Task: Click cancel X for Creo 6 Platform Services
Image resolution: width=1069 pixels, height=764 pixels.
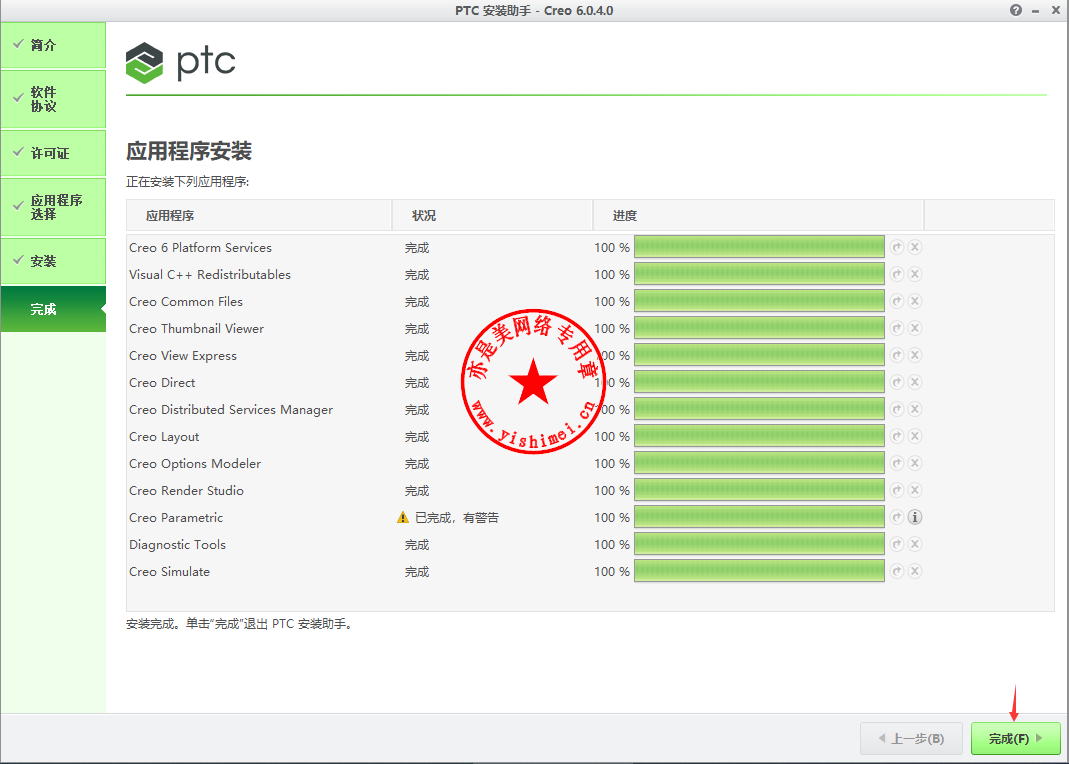Action: point(915,247)
